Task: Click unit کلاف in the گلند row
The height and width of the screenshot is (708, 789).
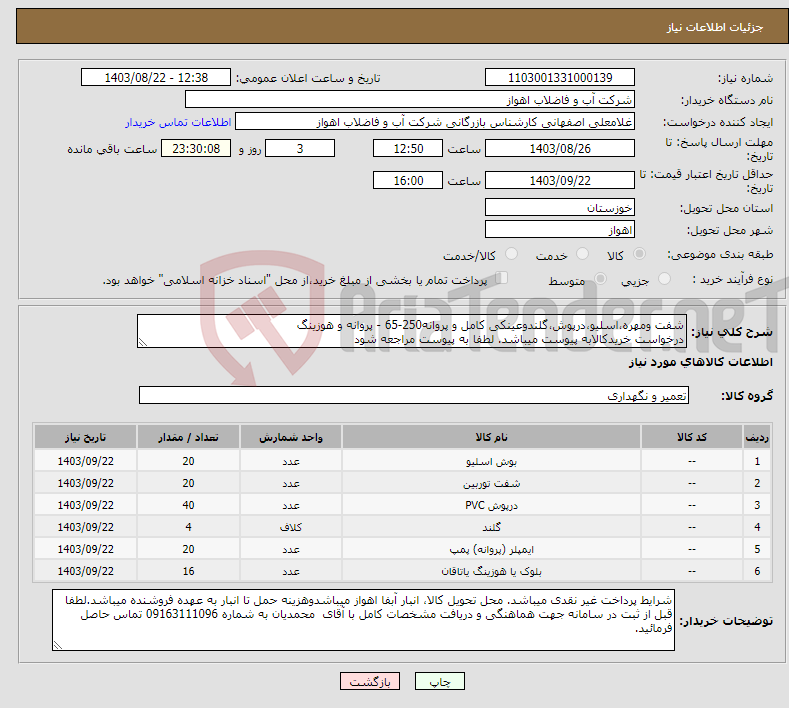Action: pyautogui.click(x=291, y=527)
